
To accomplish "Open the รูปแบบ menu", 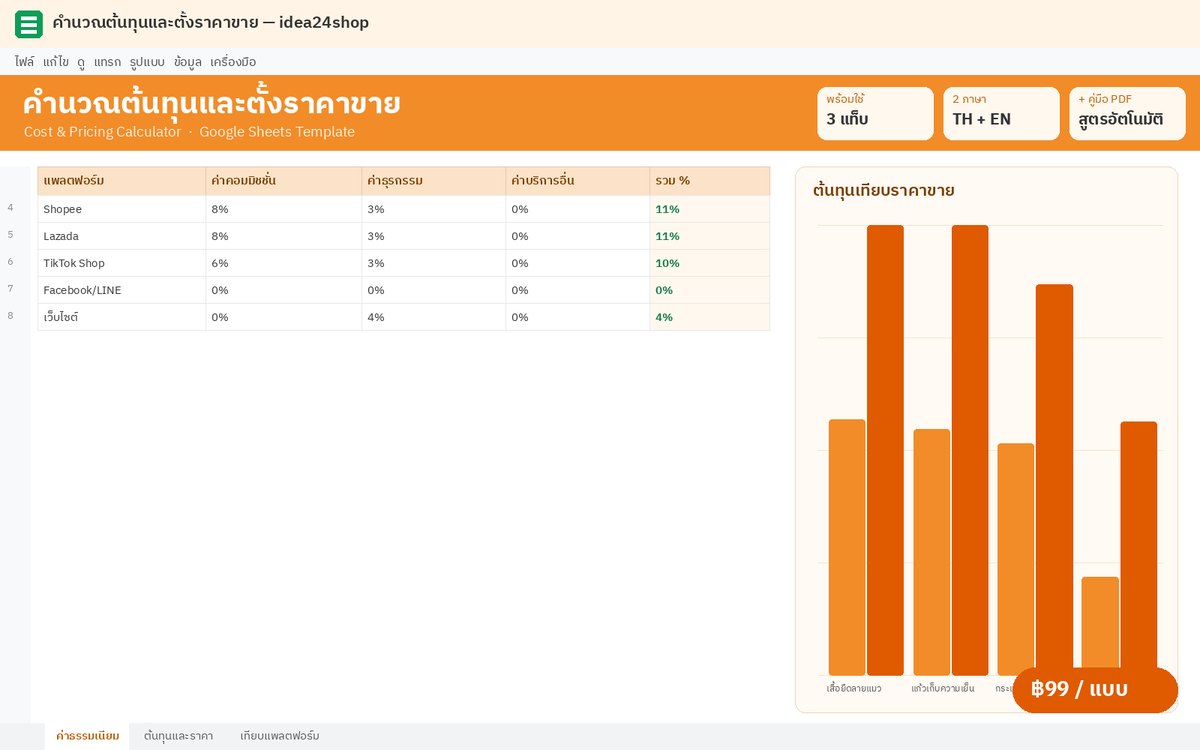I will 147,62.
